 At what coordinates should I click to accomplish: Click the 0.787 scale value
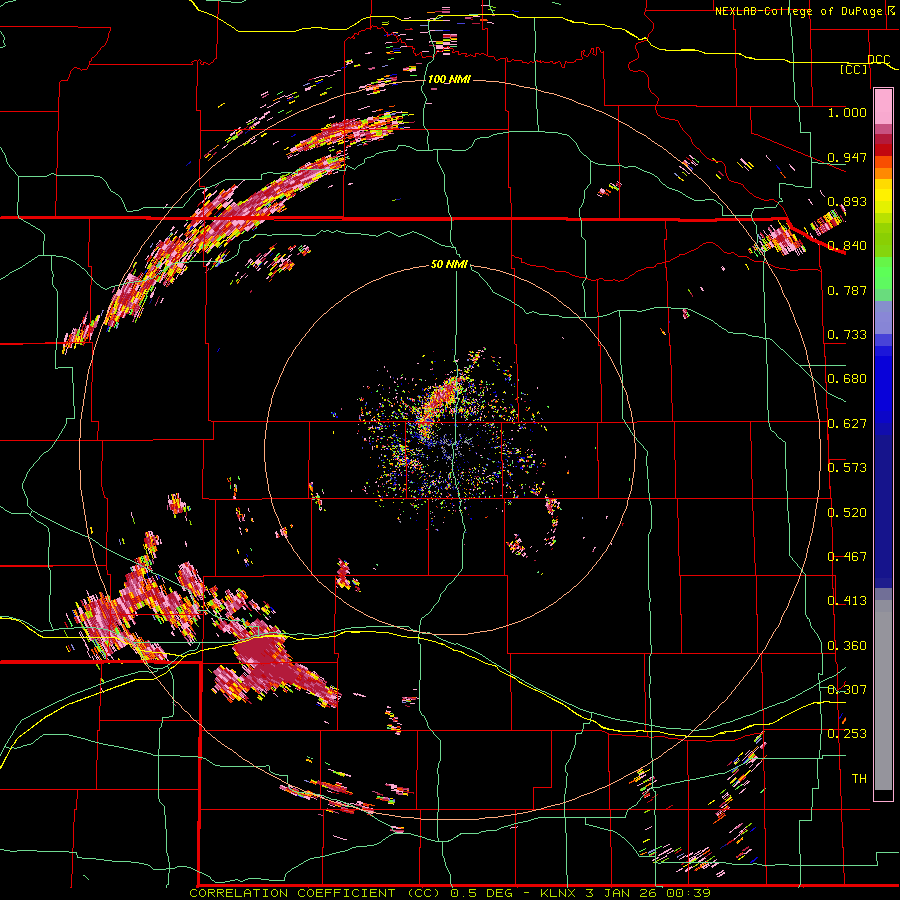click(x=847, y=290)
